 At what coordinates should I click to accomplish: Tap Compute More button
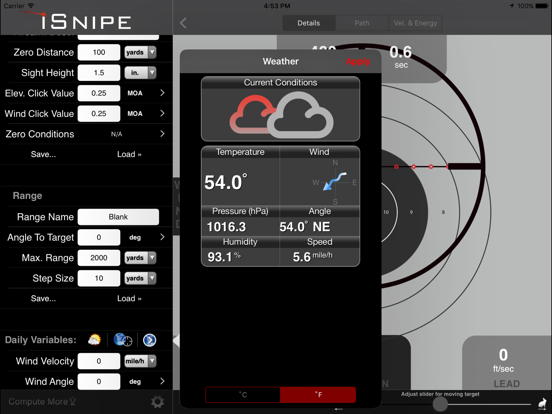tap(42, 402)
